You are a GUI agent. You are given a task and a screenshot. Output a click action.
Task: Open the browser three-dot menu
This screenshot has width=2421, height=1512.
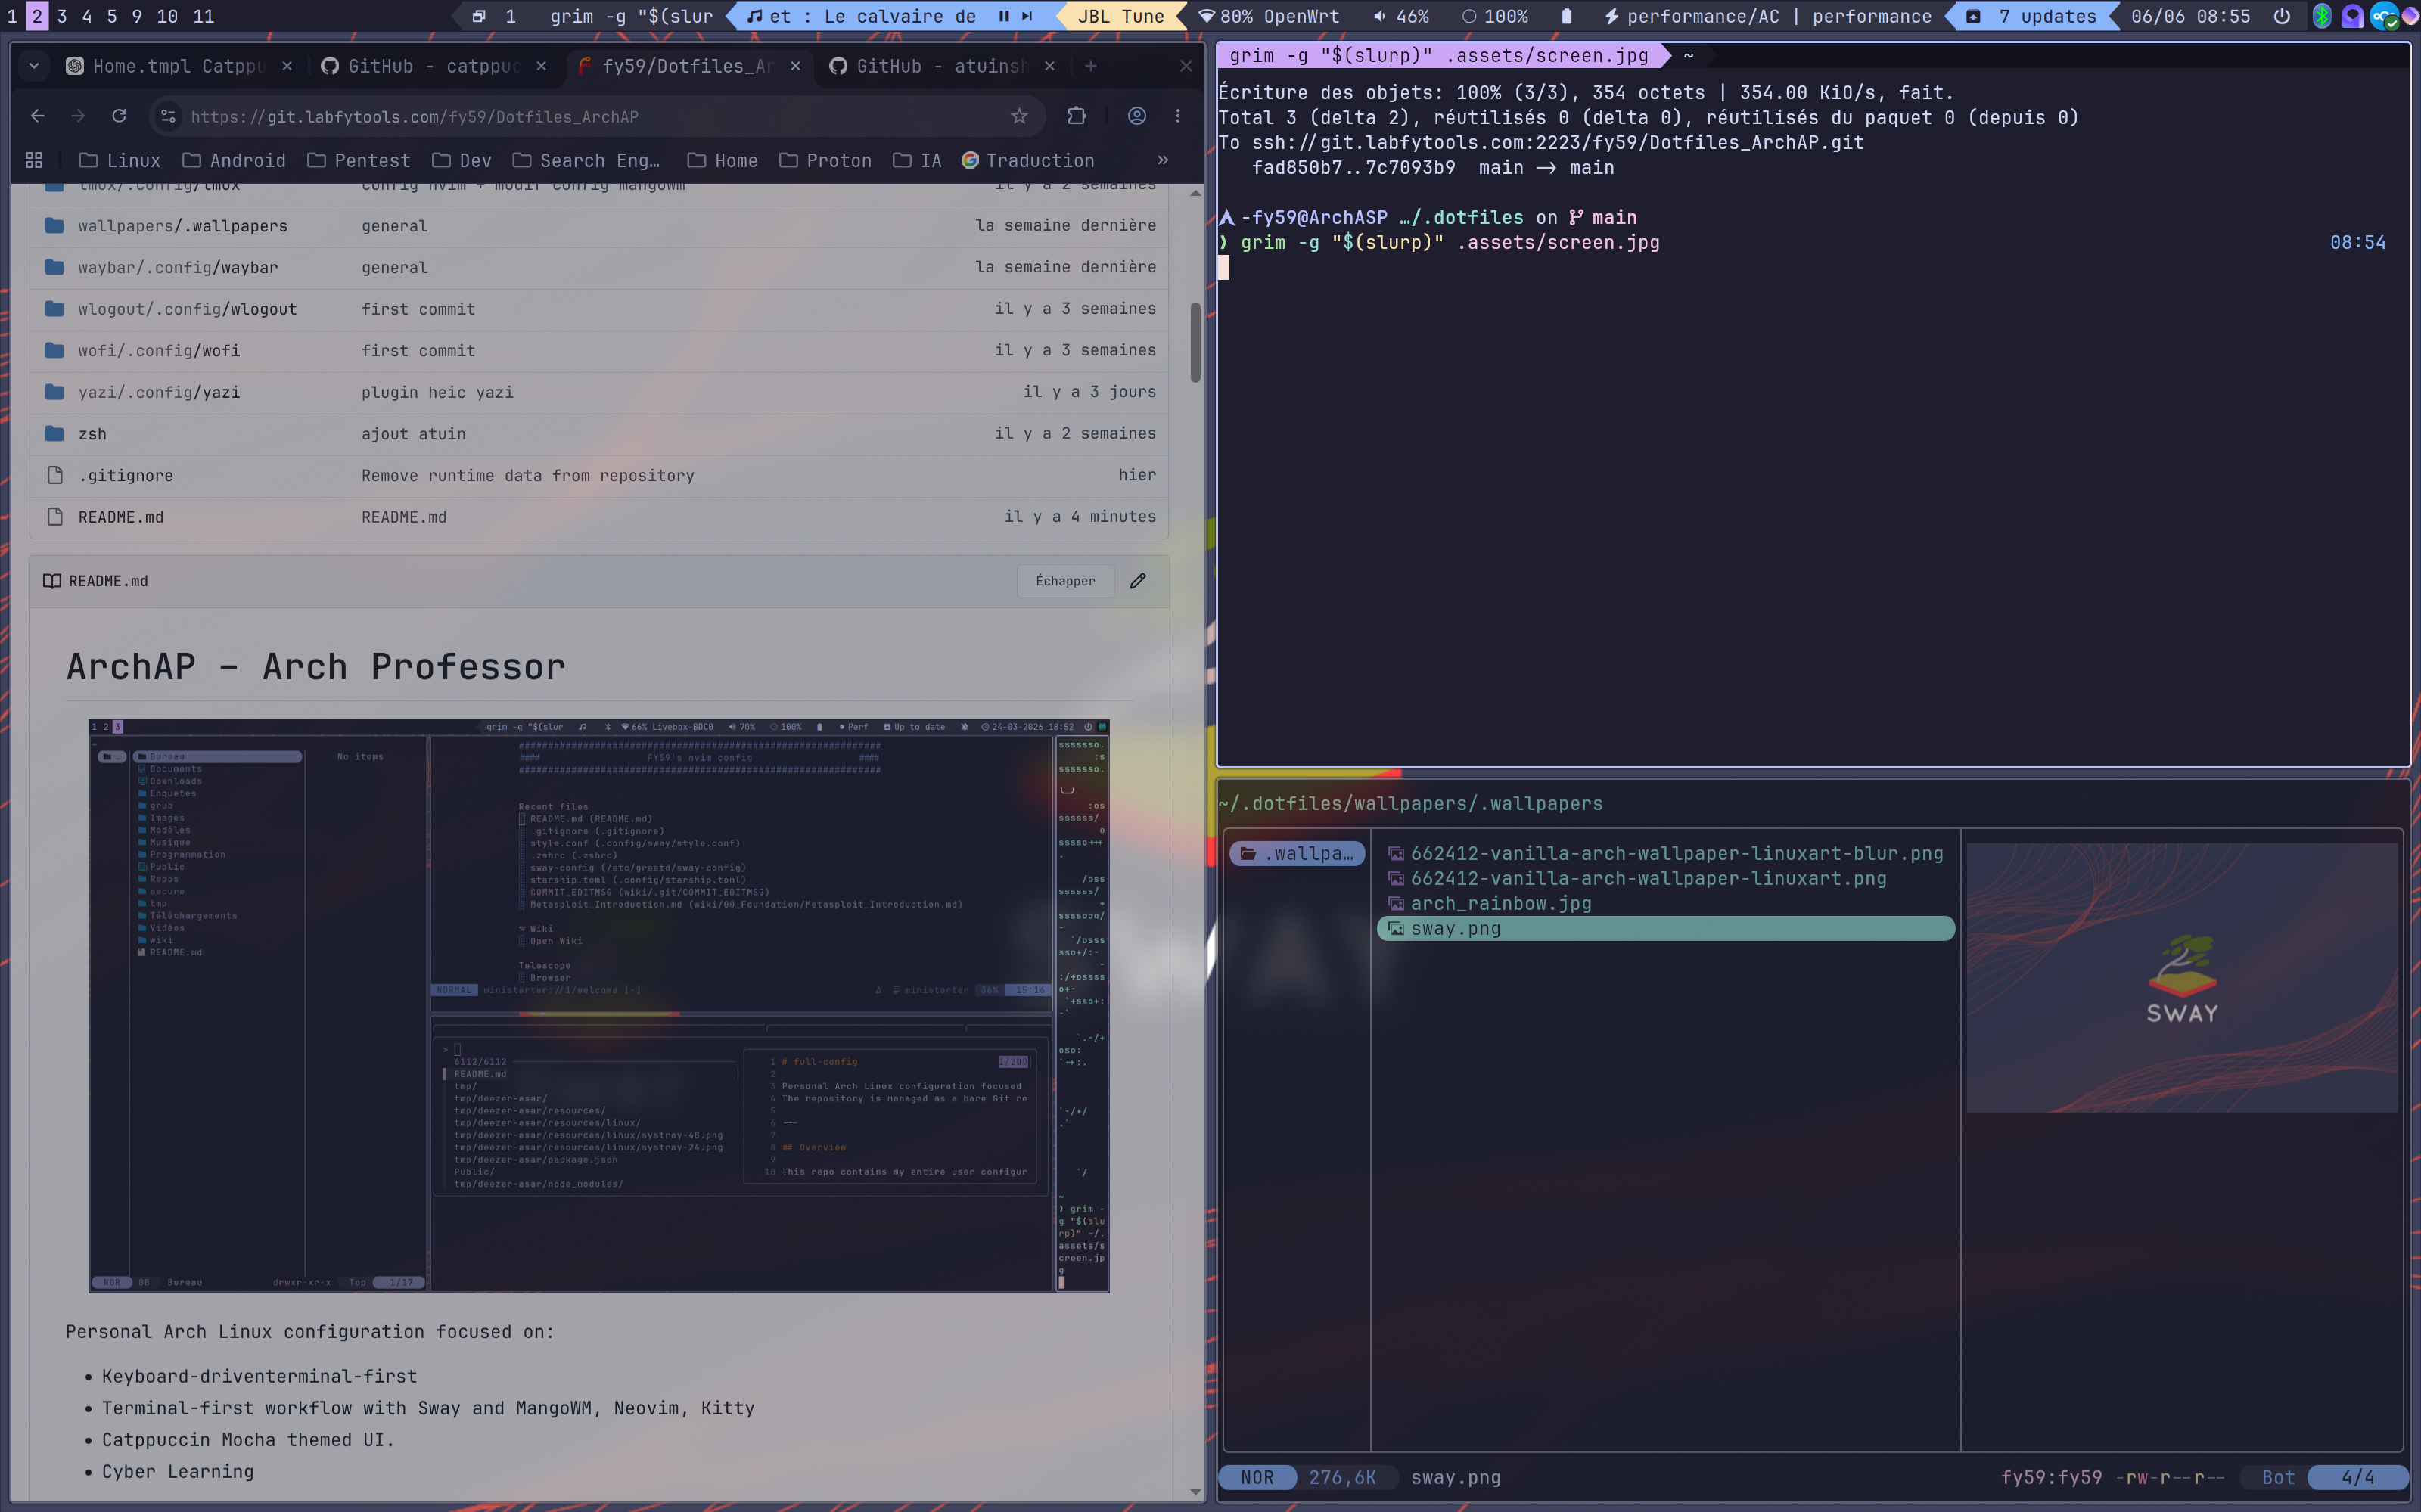click(x=1178, y=116)
